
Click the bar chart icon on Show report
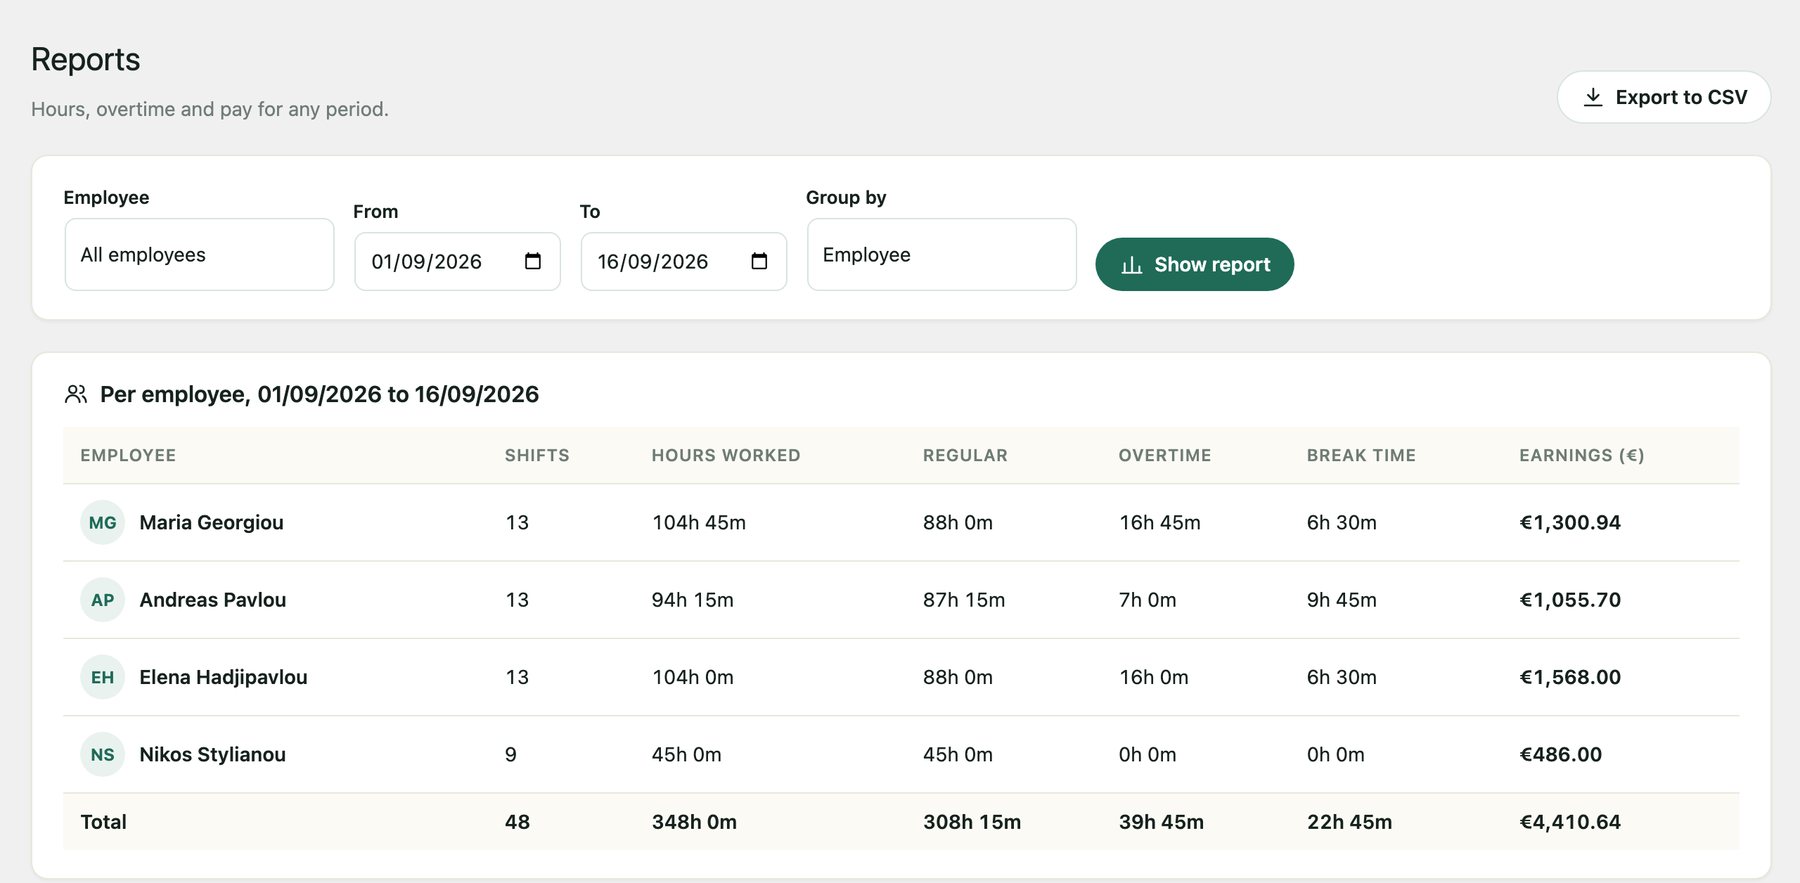click(1132, 265)
